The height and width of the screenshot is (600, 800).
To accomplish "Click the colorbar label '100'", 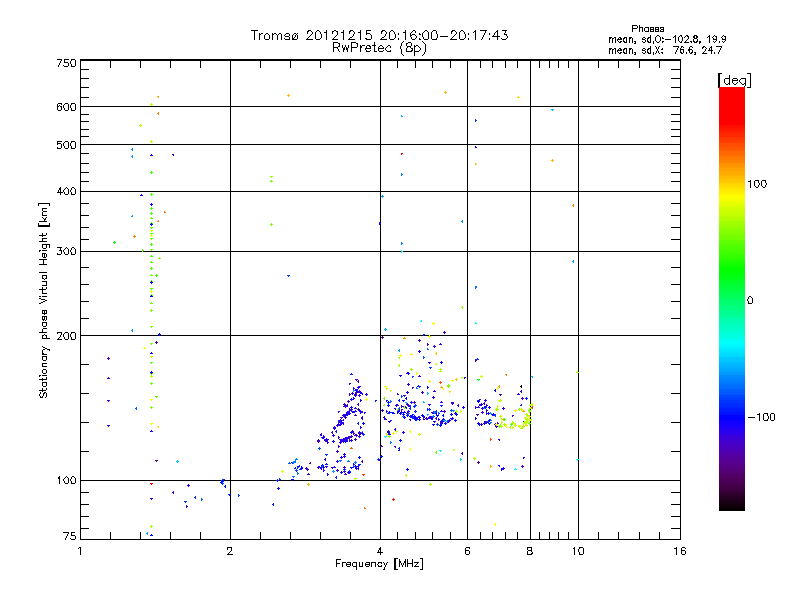I will click(x=757, y=184).
